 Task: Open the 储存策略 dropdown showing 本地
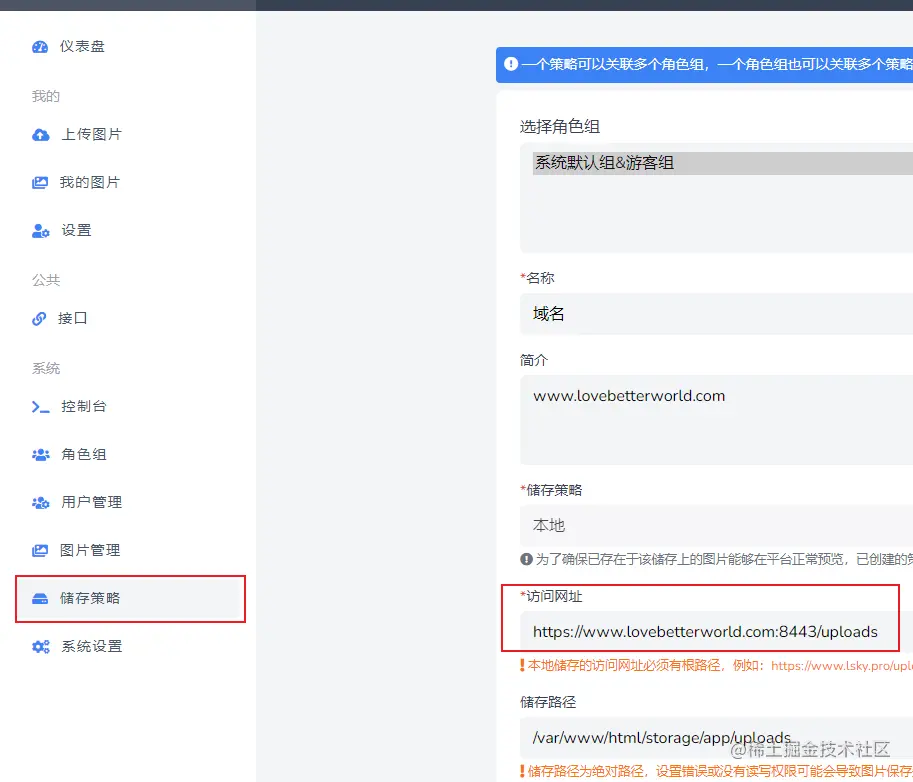coord(716,525)
